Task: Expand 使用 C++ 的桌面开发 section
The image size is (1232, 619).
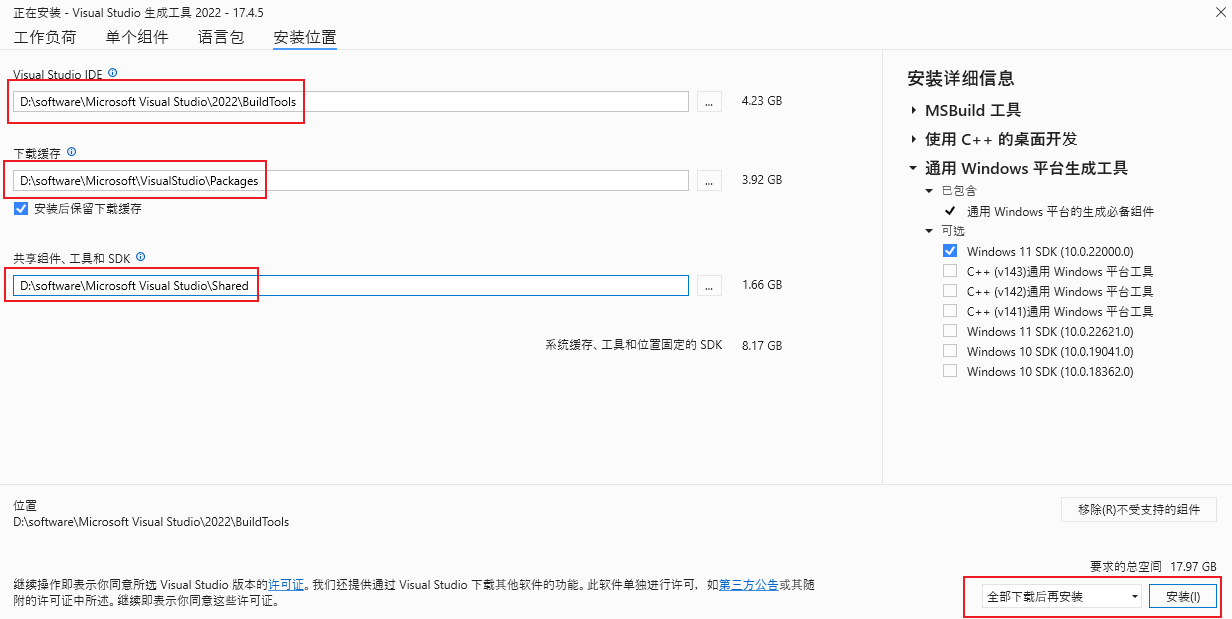Action: pyautogui.click(x=913, y=139)
